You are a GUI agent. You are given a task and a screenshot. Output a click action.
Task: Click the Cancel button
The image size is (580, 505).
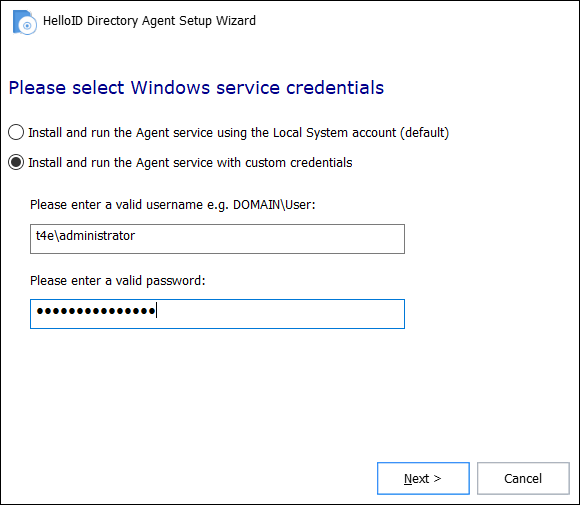tap(523, 478)
